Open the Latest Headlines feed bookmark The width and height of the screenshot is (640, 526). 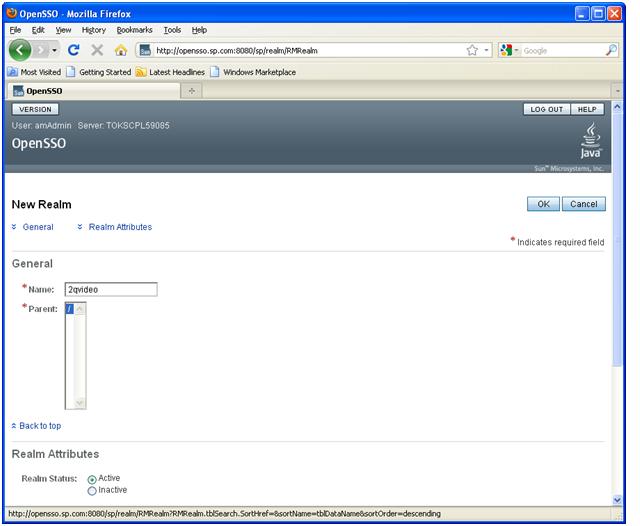click(x=170, y=72)
